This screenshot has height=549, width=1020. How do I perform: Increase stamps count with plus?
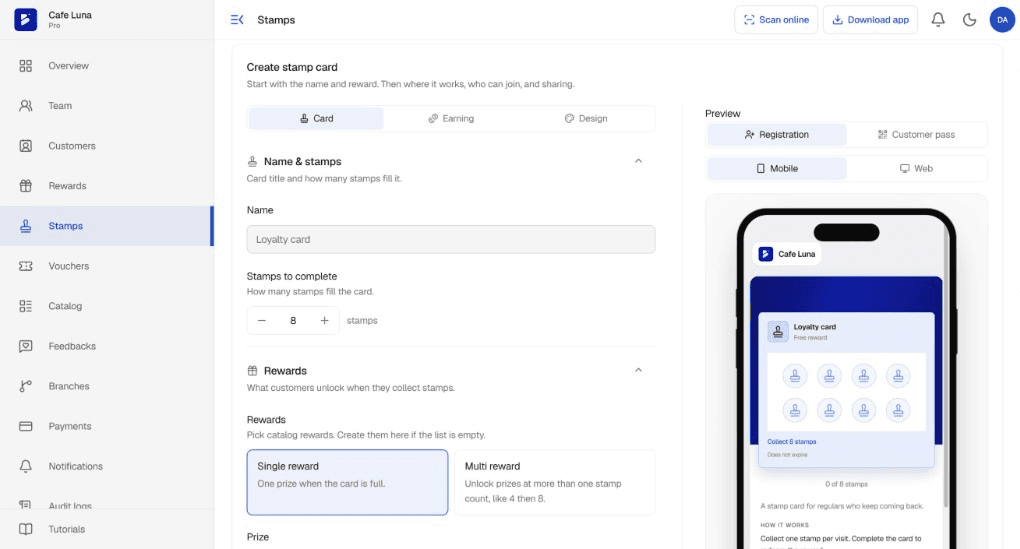[324, 320]
